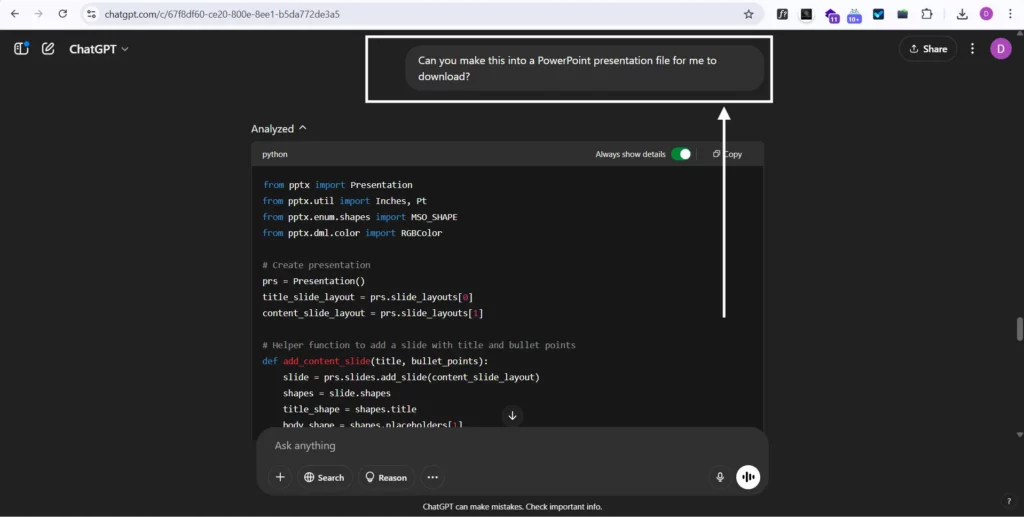Enable the Reason option
The image size is (1024, 517).
coord(385,477)
